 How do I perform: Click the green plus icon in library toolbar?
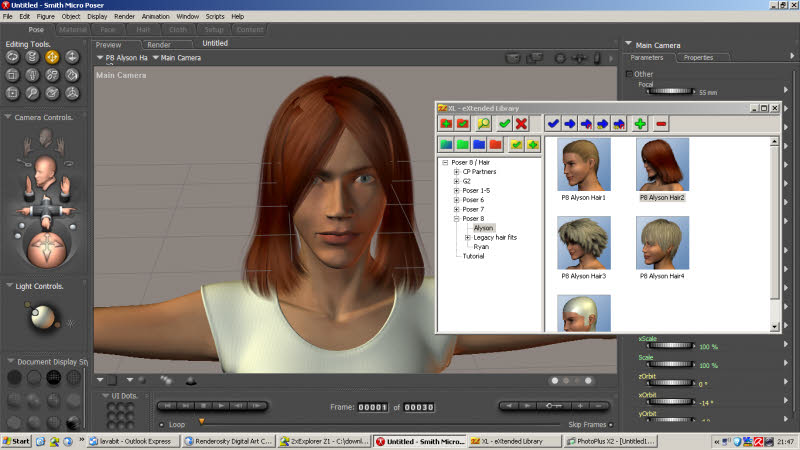639,123
